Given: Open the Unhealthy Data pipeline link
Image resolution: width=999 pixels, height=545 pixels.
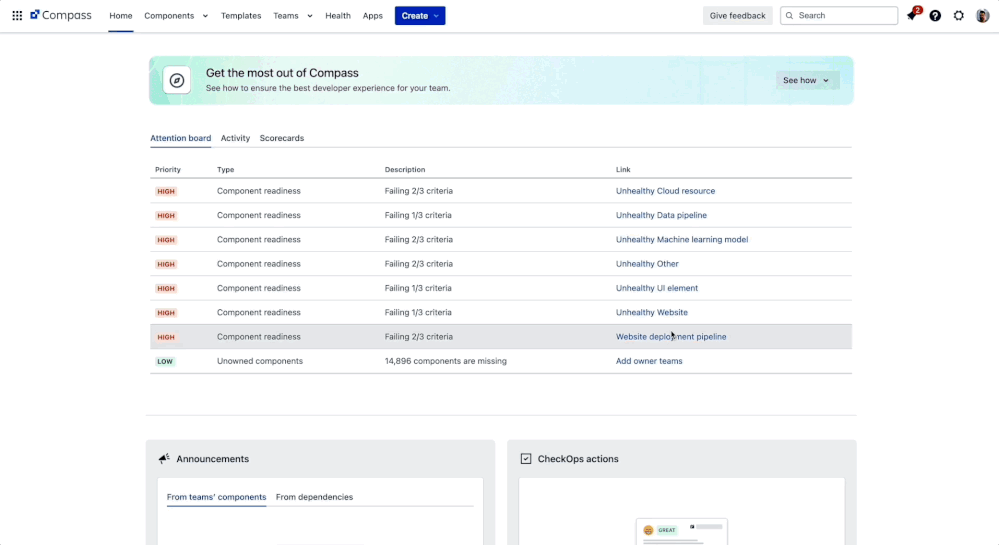Looking at the screenshot, I should pos(661,215).
